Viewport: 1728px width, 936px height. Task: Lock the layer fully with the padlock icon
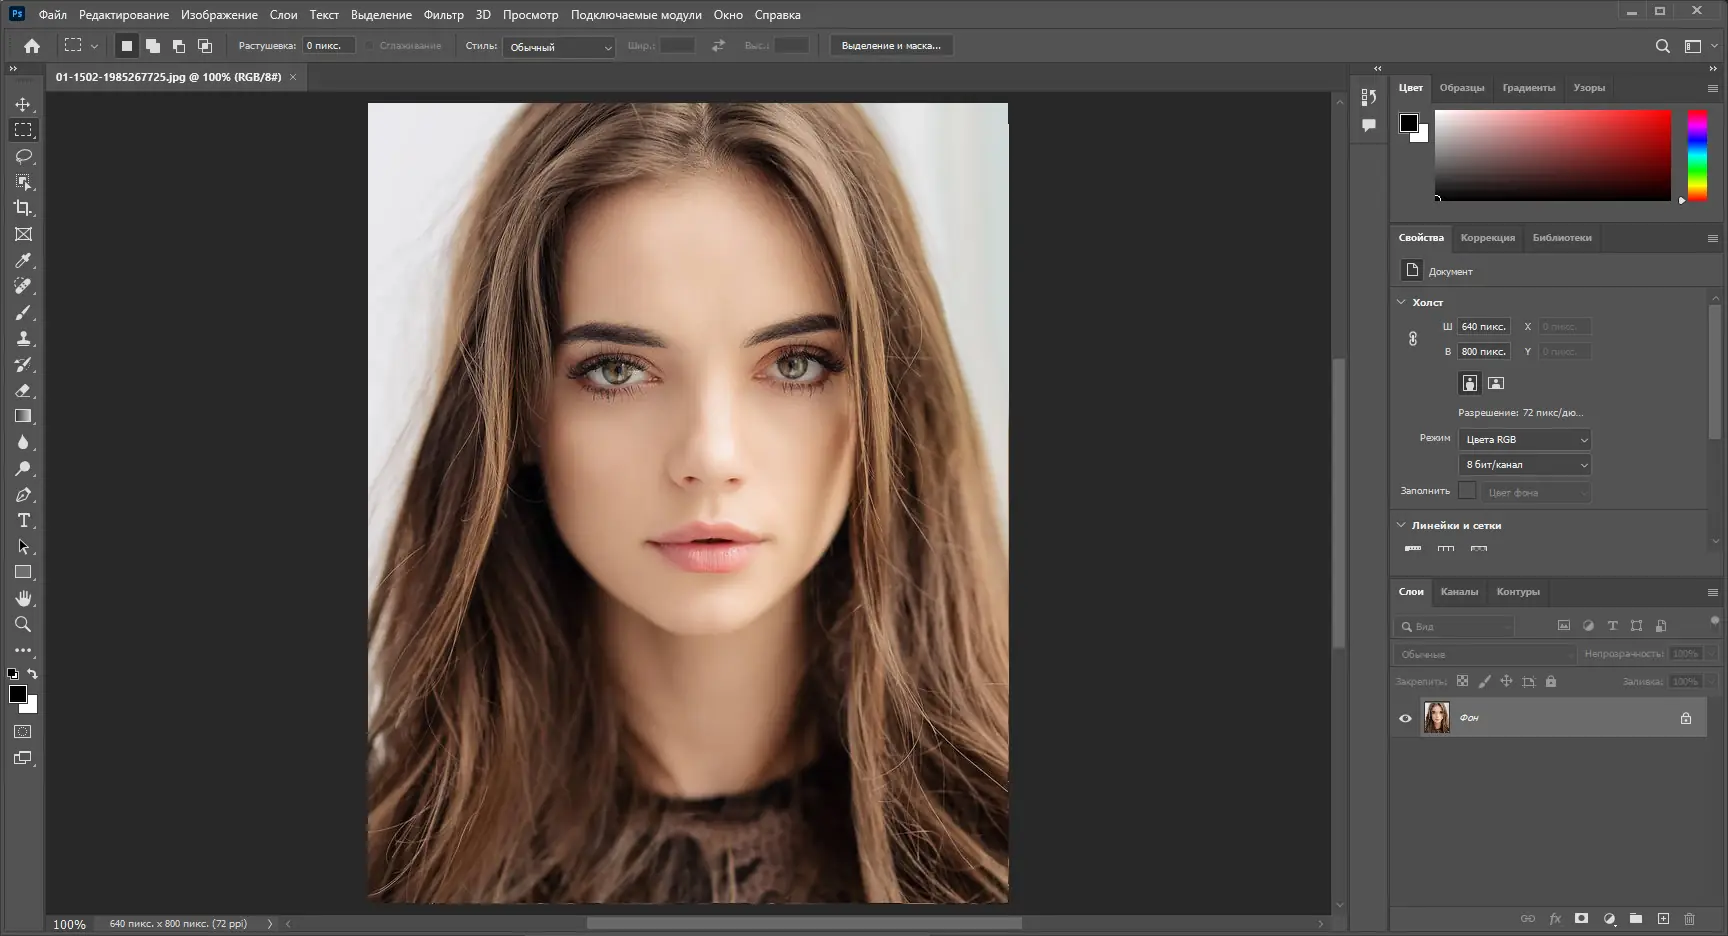(1551, 681)
